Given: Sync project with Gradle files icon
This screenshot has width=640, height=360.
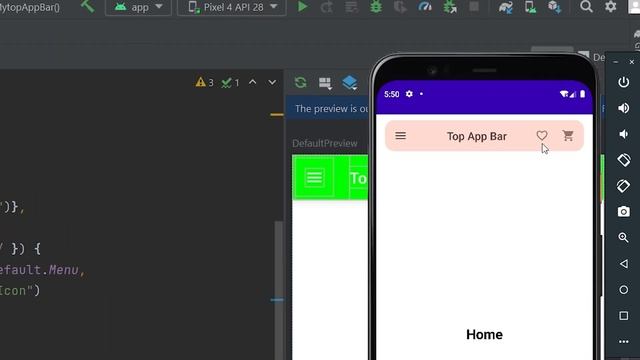Looking at the screenshot, I should coord(505,7).
